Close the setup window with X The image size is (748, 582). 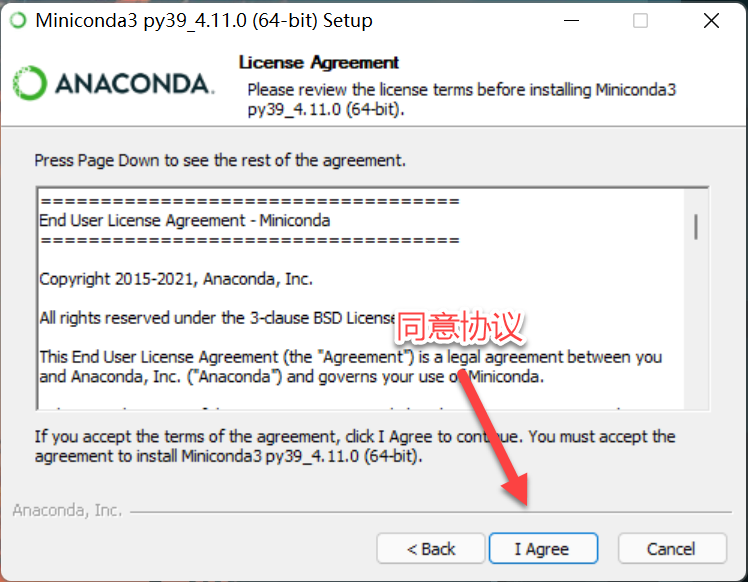(711, 21)
